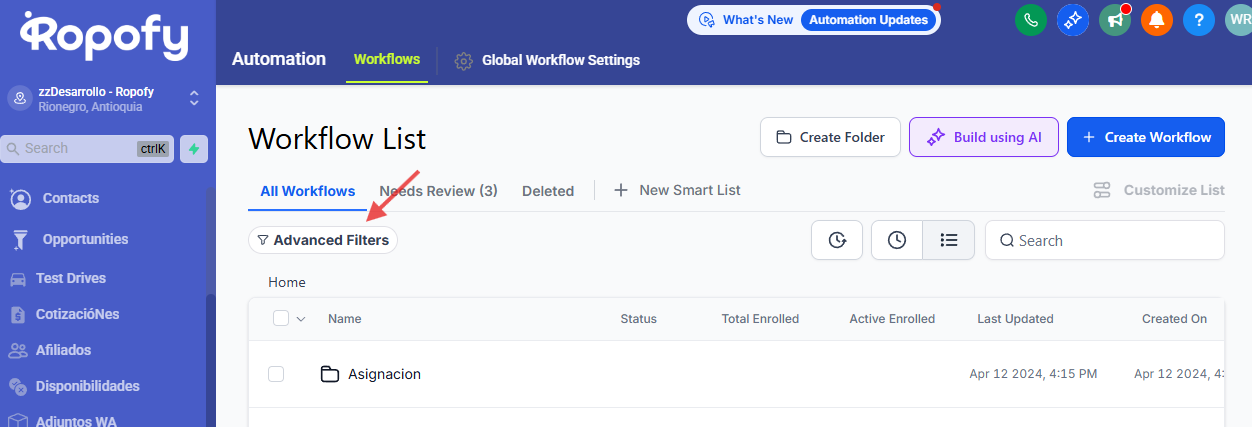Click the green lightning quick actions button
The image size is (1252, 427).
coord(194,149)
